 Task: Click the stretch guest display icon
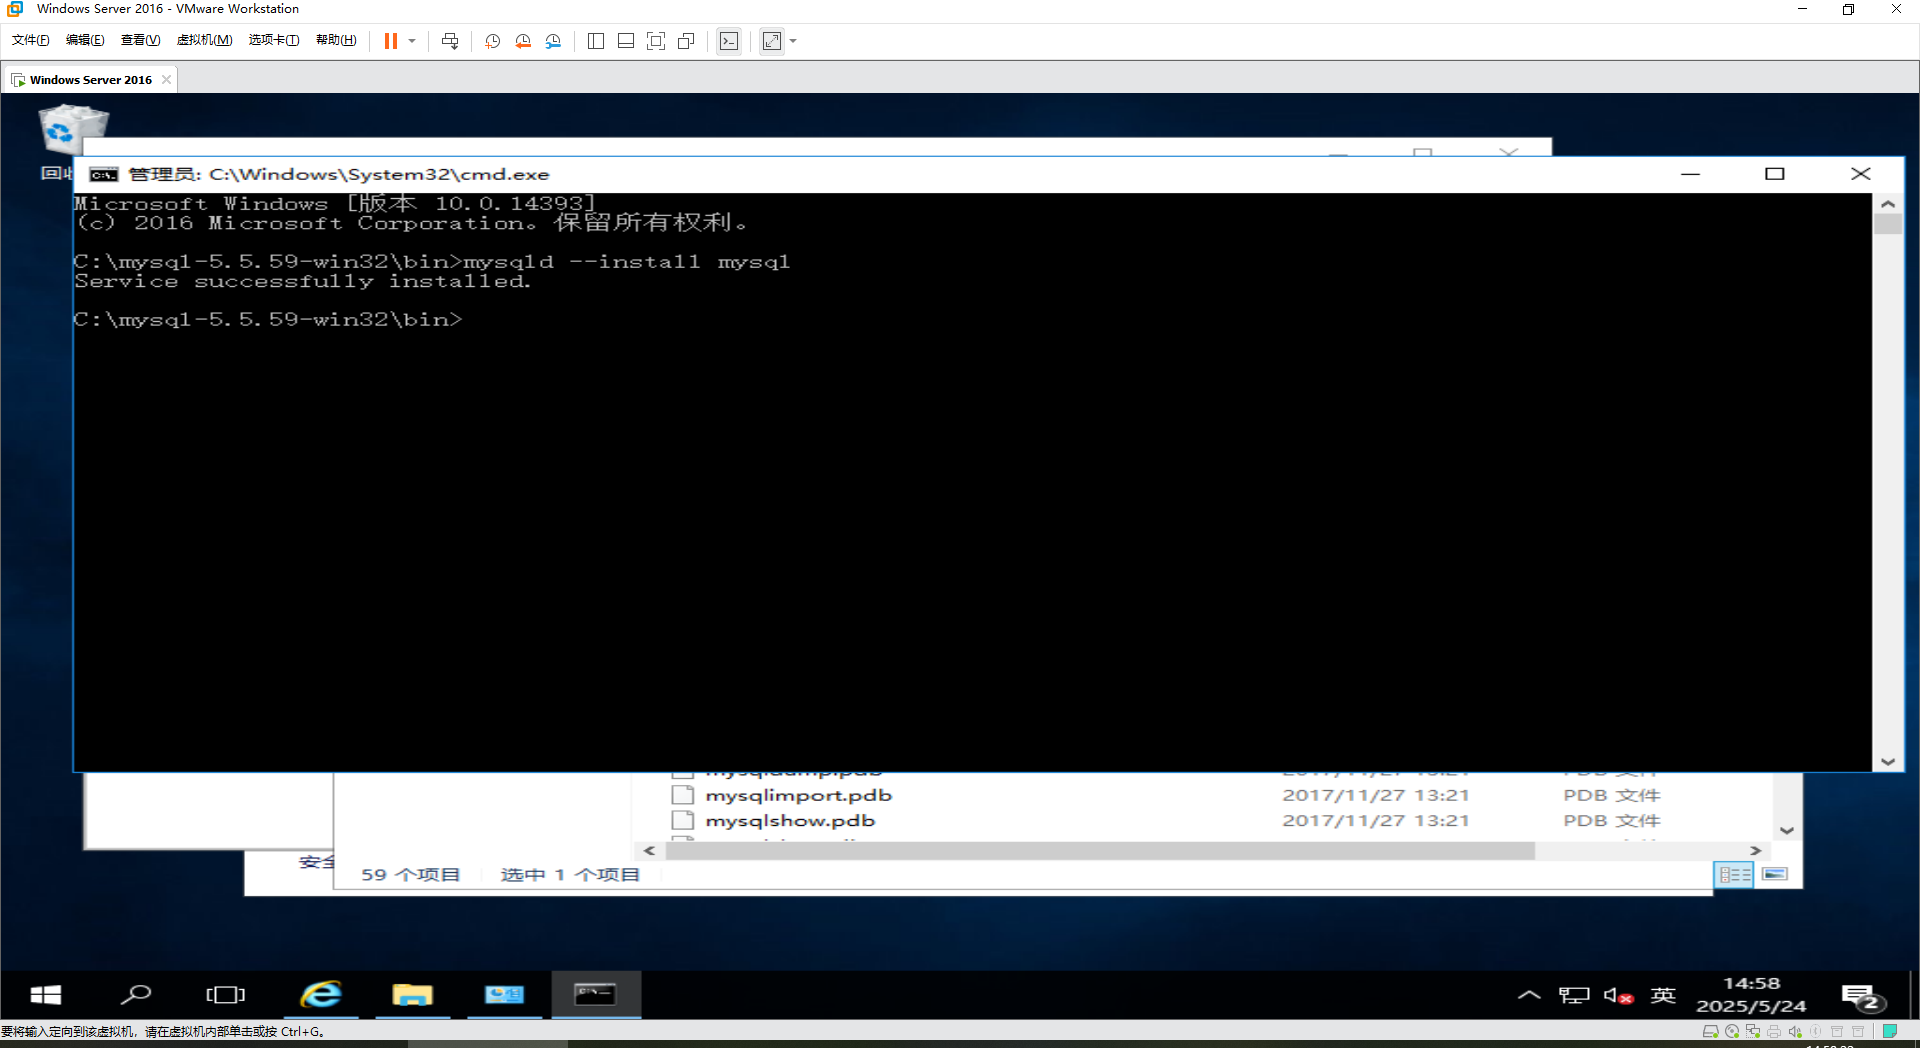772,41
